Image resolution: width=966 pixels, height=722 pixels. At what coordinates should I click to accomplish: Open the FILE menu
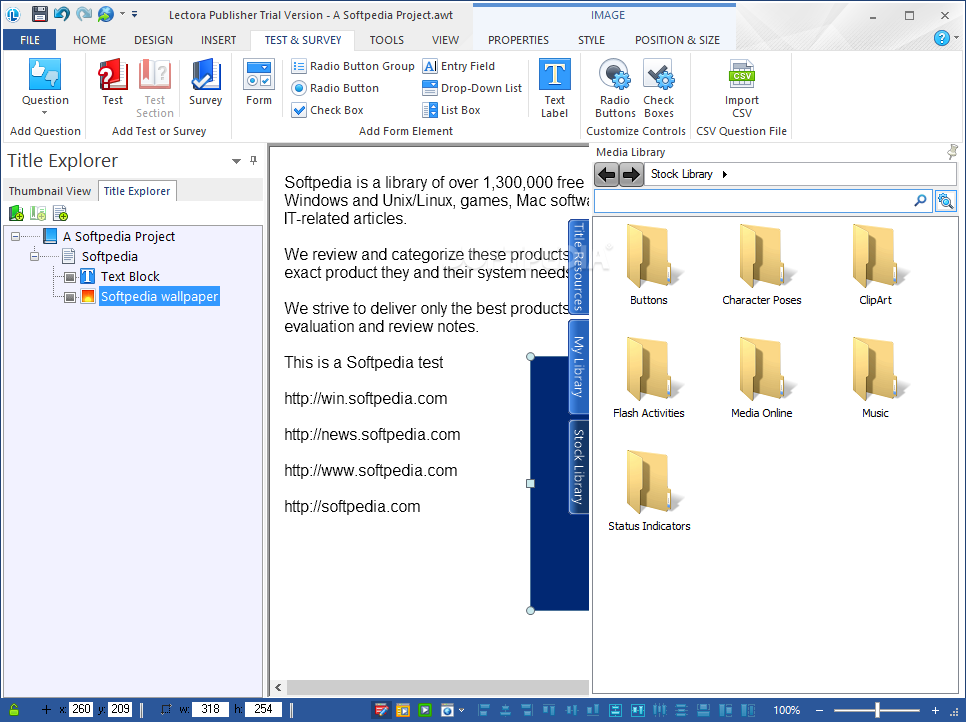coord(30,40)
